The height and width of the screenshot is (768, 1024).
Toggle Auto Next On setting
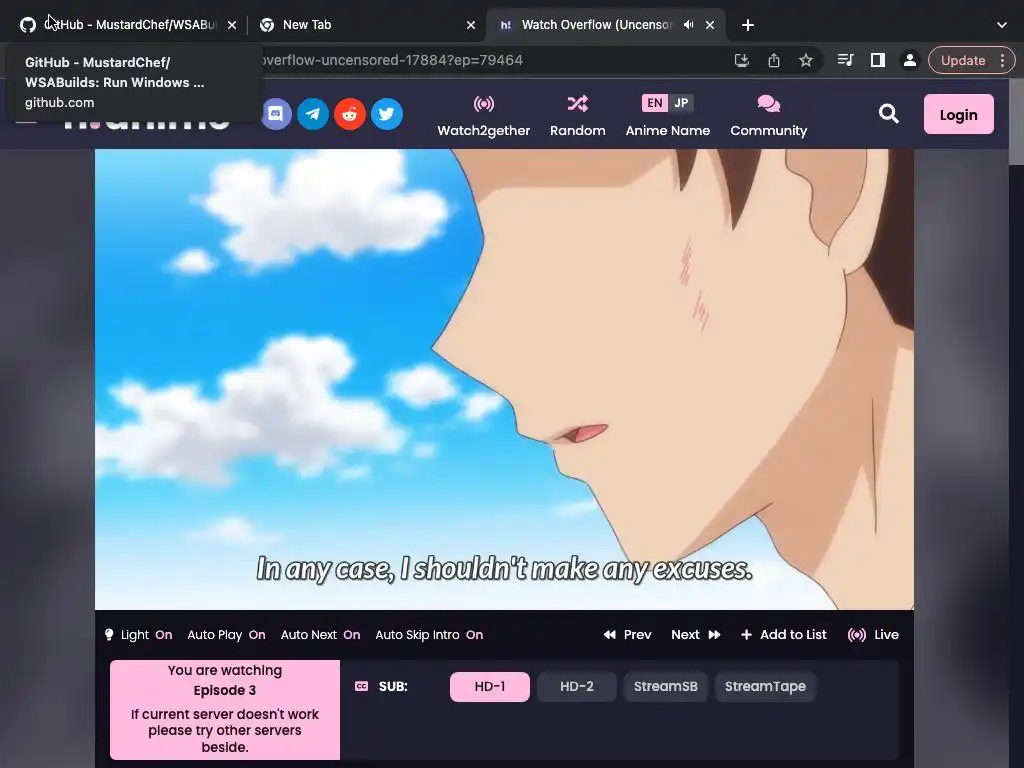320,635
